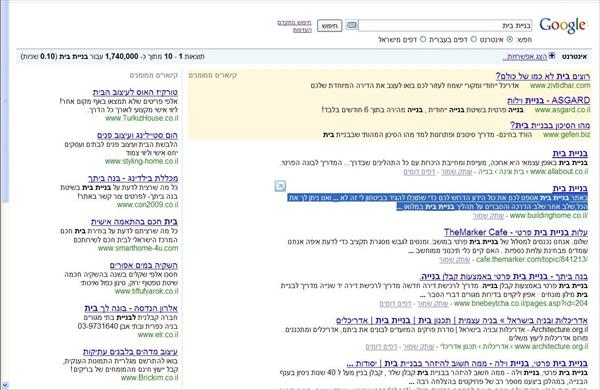Screen dimensions: 600x390
Task: Click the Google logo
Action: (x=562, y=25)
